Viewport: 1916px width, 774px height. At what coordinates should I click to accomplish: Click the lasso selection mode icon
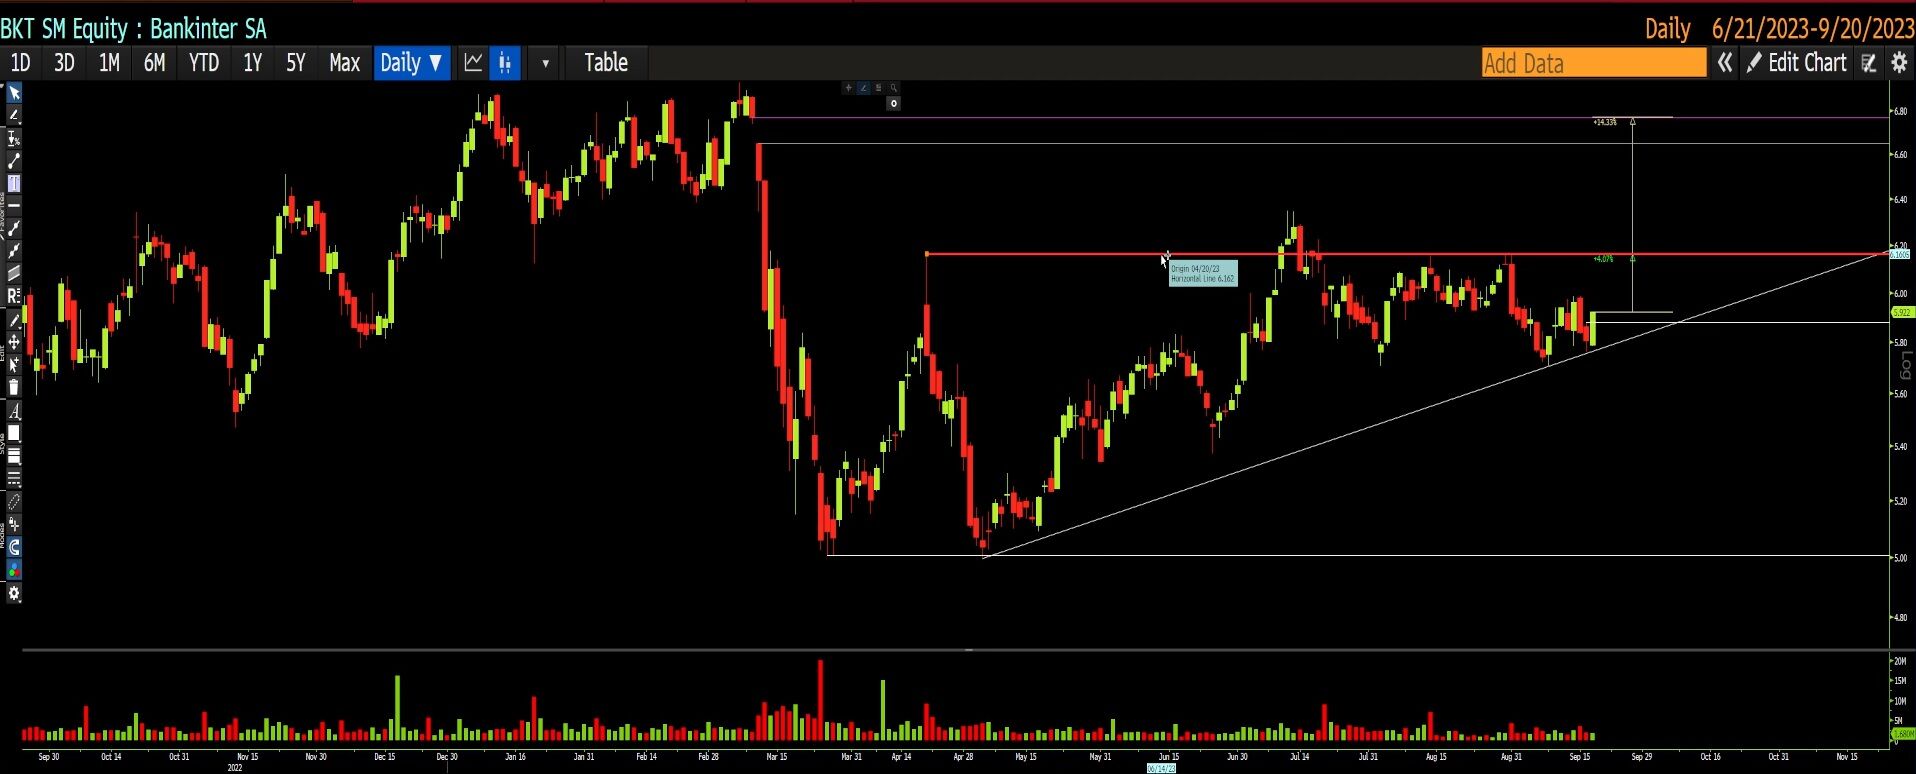click(14, 502)
